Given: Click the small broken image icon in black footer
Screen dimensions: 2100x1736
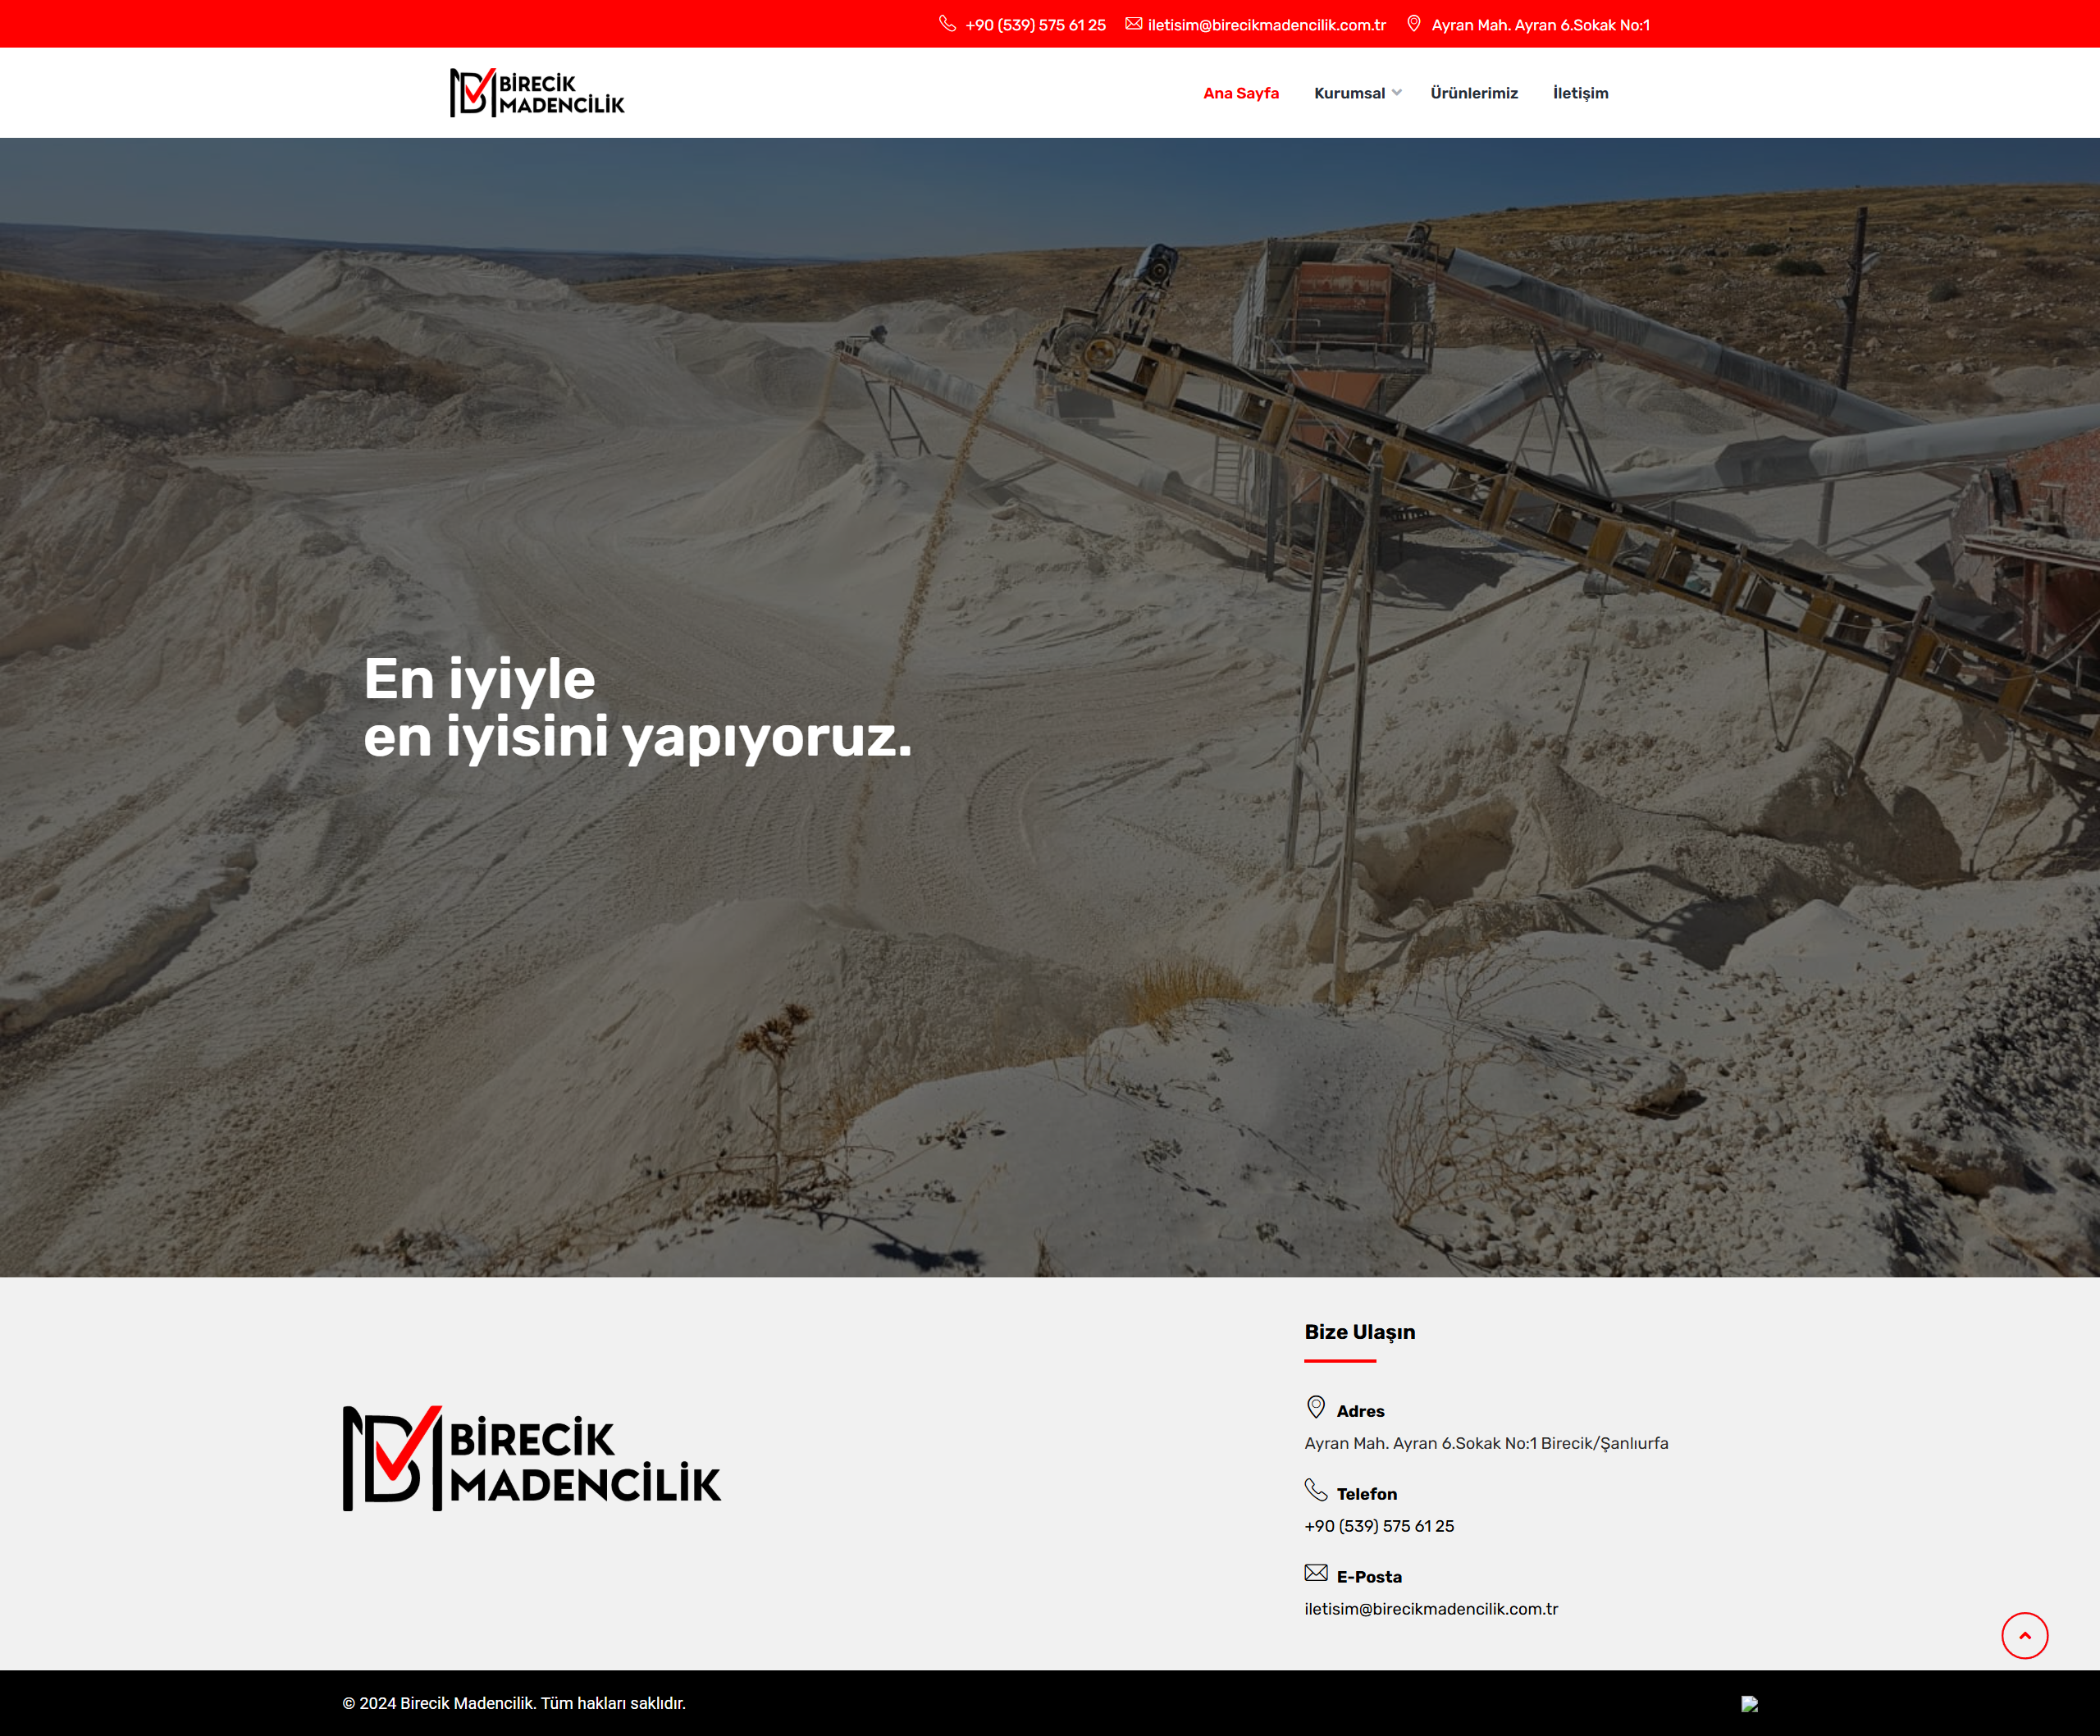Looking at the screenshot, I should (x=1749, y=1704).
